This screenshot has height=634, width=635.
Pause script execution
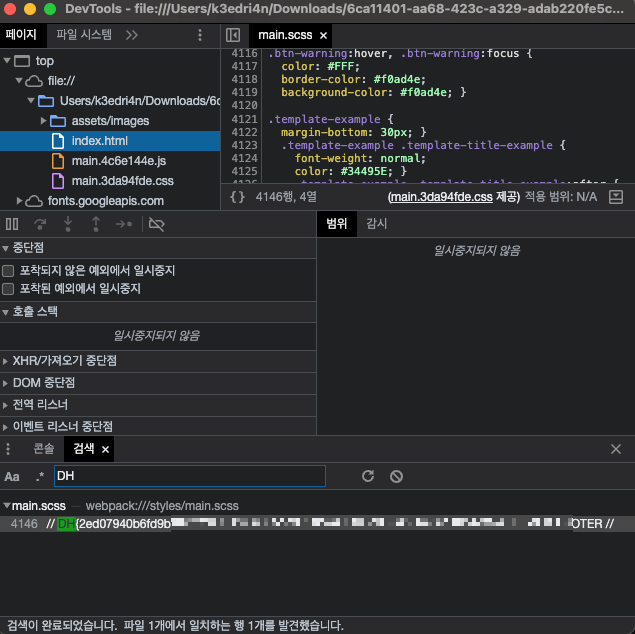click(x=12, y=224)
